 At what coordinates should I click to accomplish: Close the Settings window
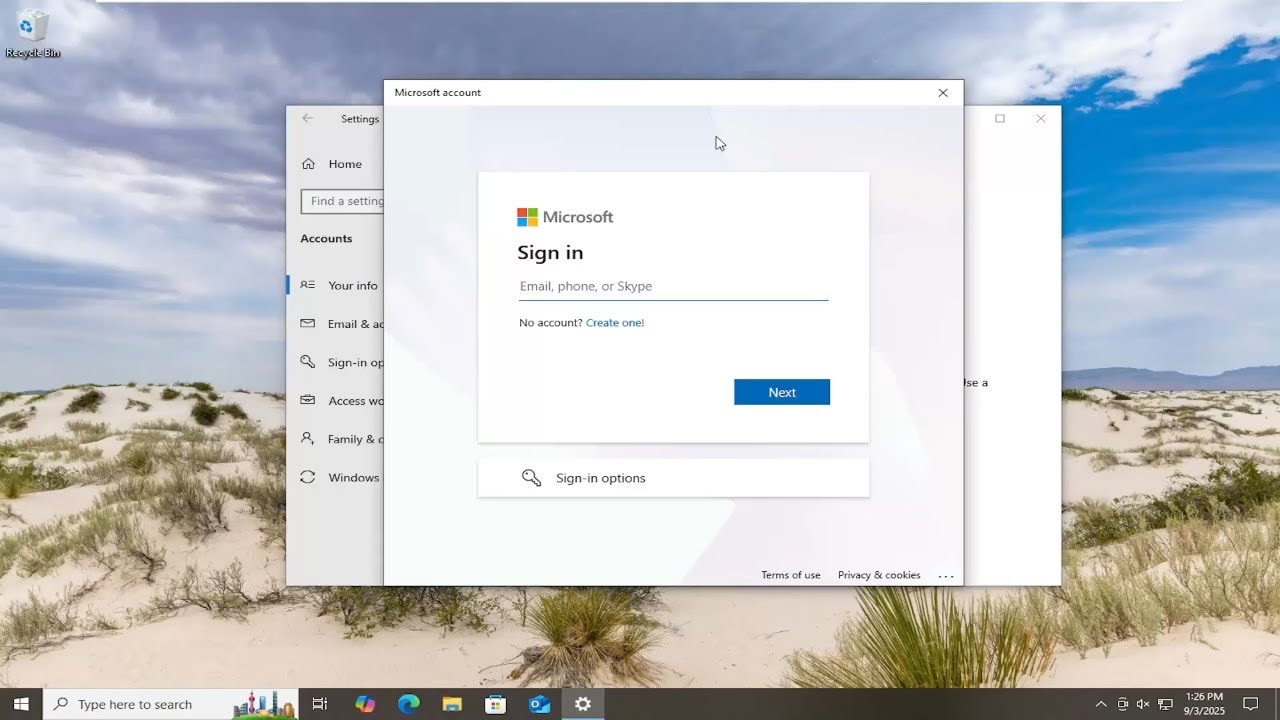pos(1041,118)
